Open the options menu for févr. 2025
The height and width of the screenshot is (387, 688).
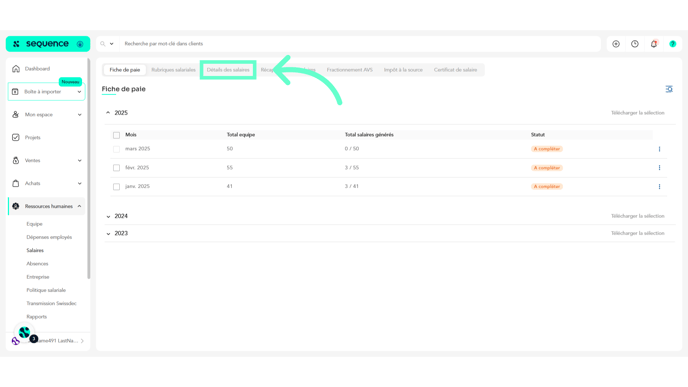click(659, 168)
